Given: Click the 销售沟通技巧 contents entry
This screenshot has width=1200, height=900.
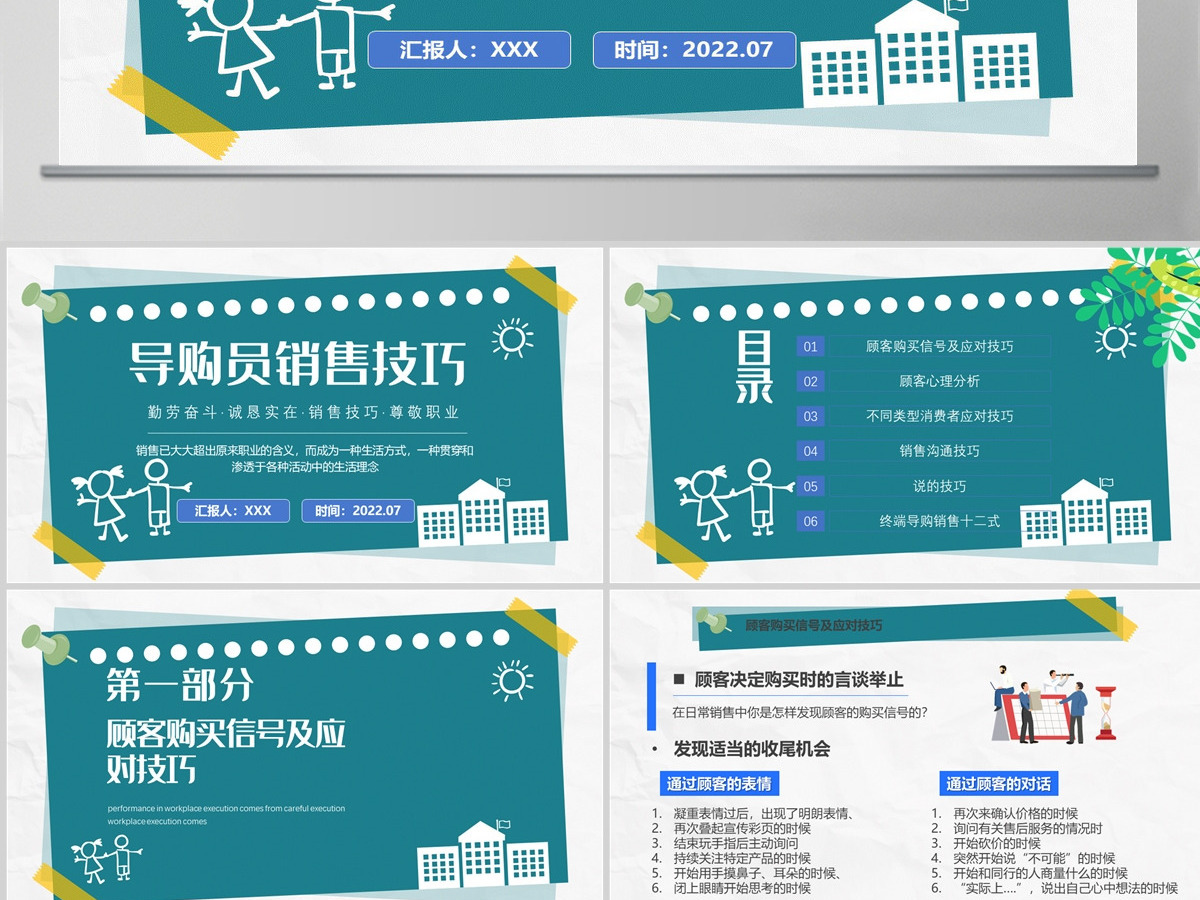Looking at the screenshot, I should (940, 451).
